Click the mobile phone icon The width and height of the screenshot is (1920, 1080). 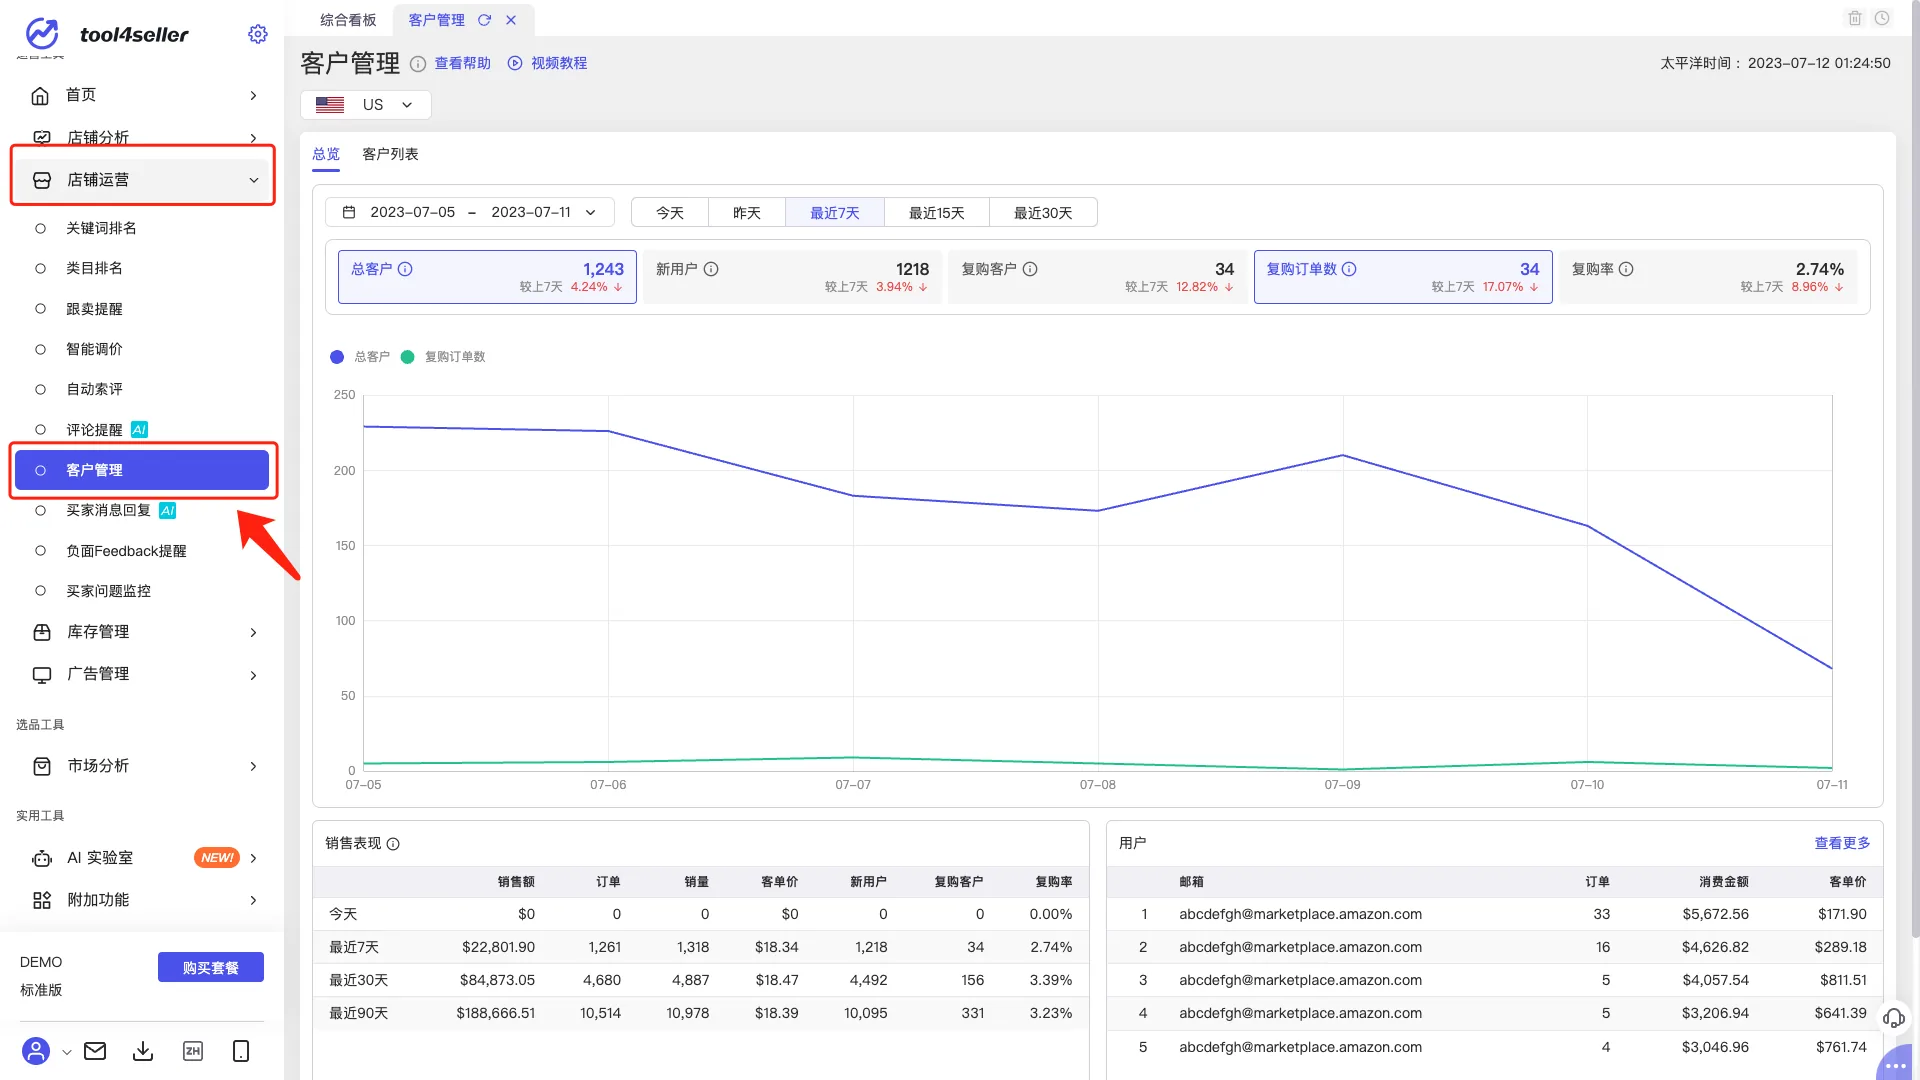pos(241,1051)
